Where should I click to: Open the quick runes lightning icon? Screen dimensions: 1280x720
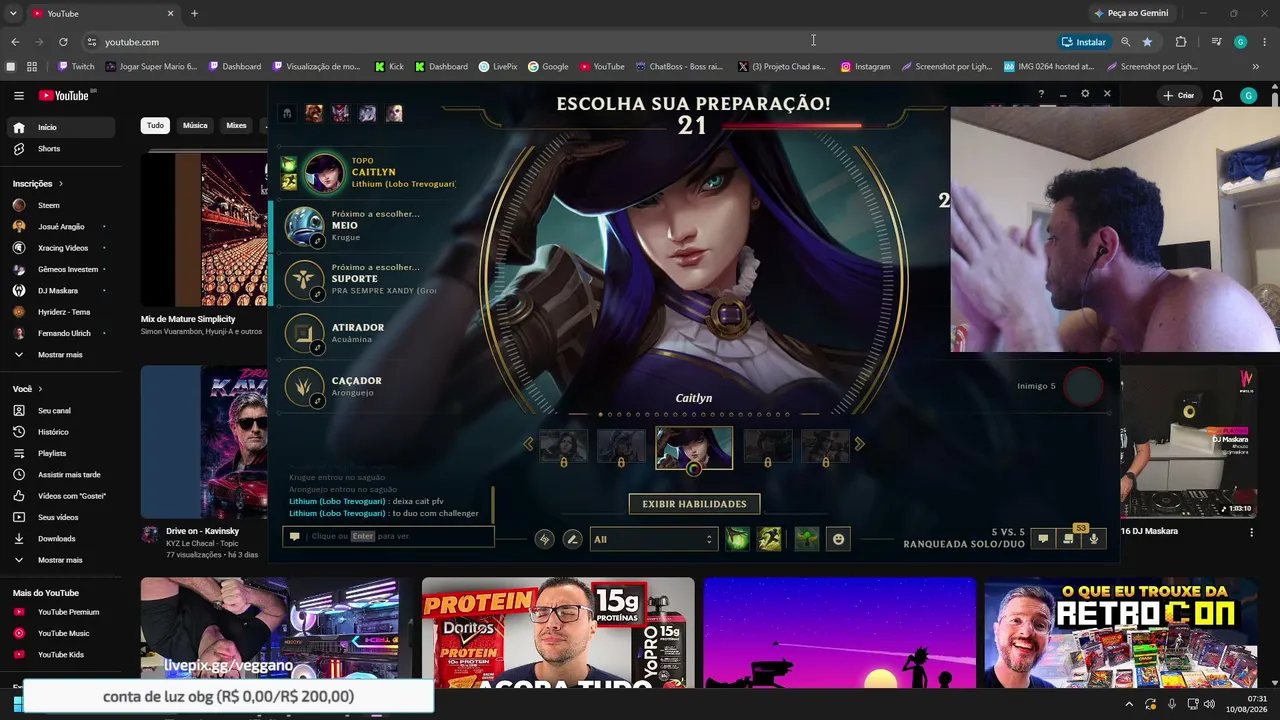[x=544, y=539]
